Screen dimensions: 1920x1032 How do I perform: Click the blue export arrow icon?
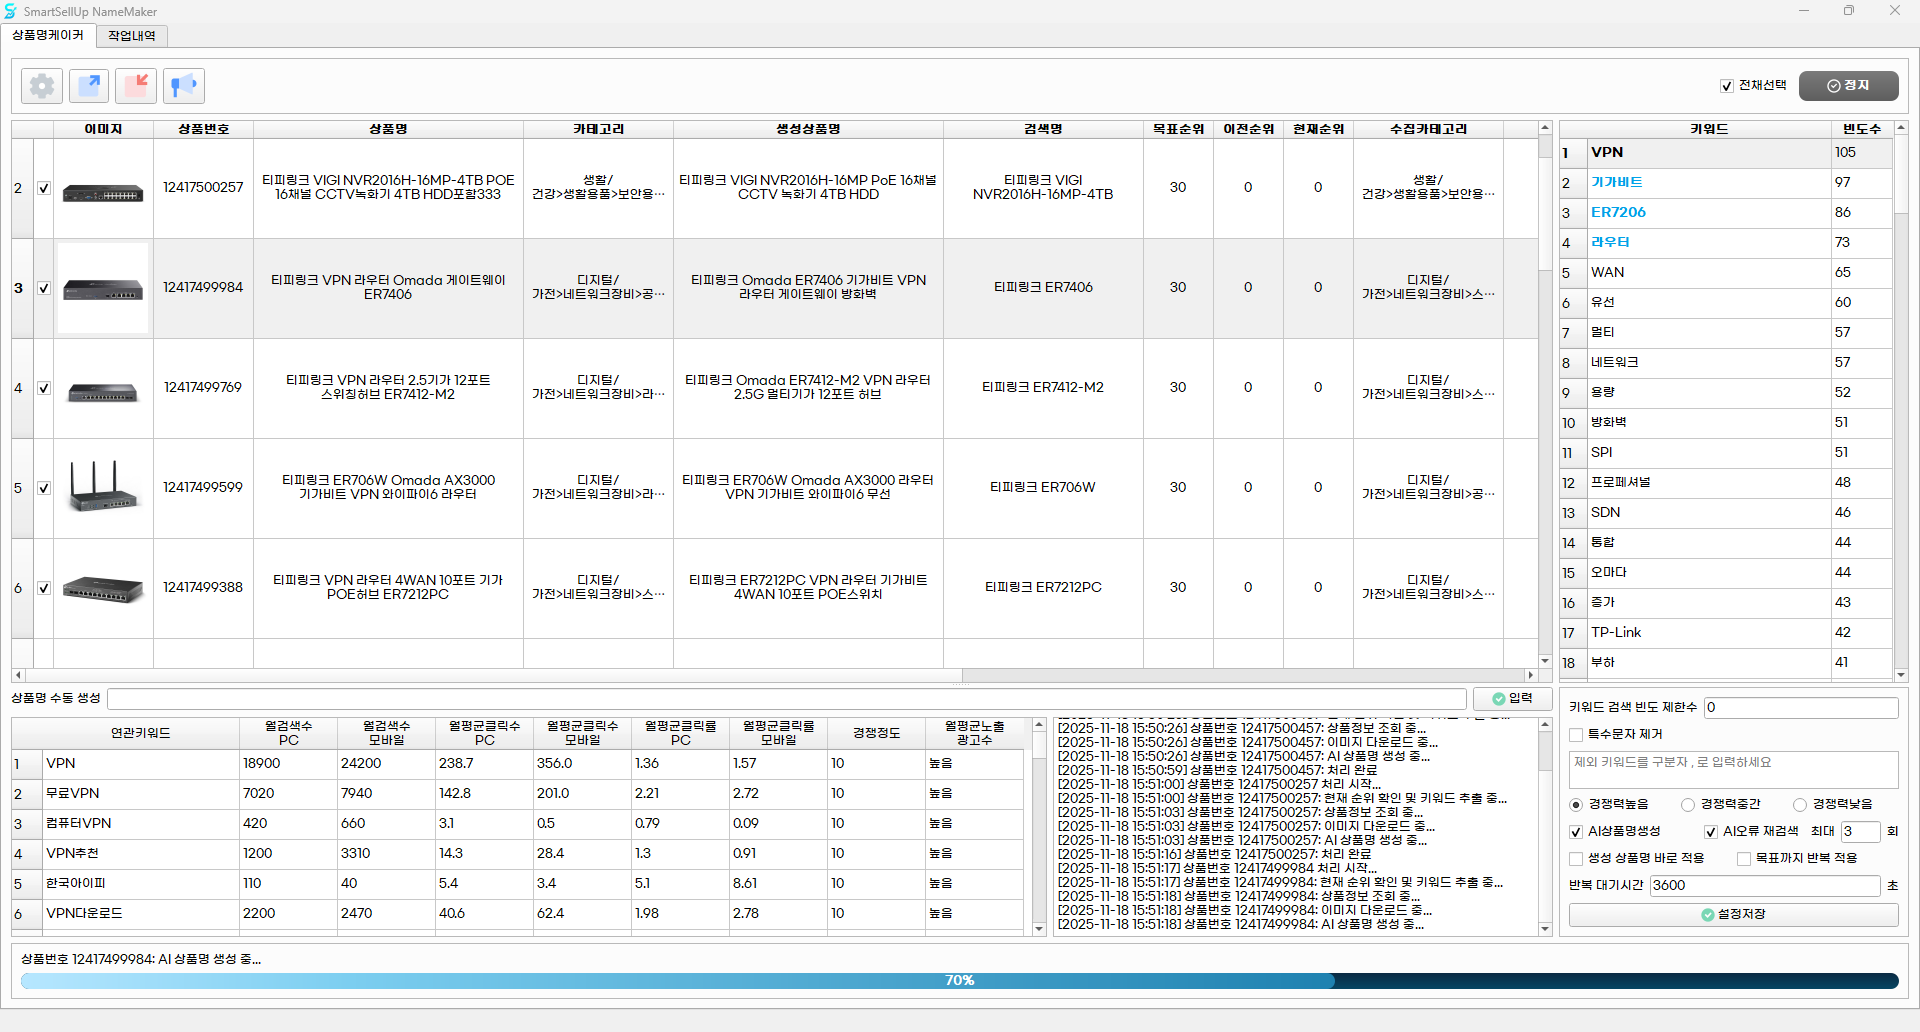pos(89,86)
